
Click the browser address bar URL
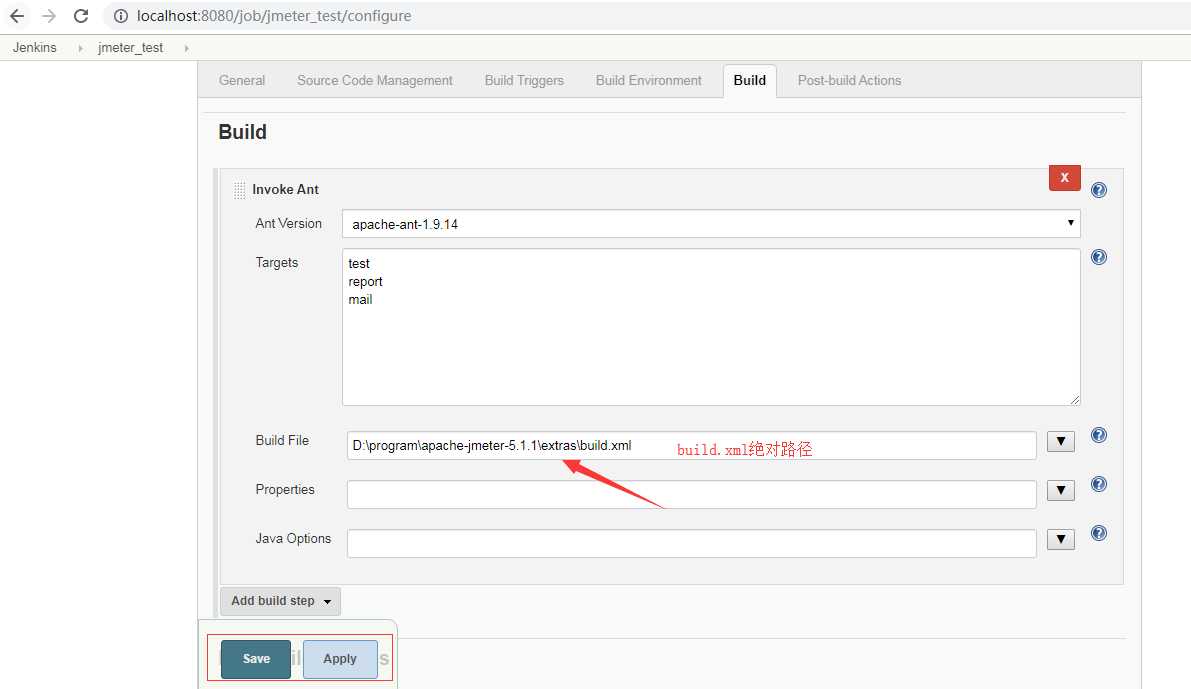(273, 16)
